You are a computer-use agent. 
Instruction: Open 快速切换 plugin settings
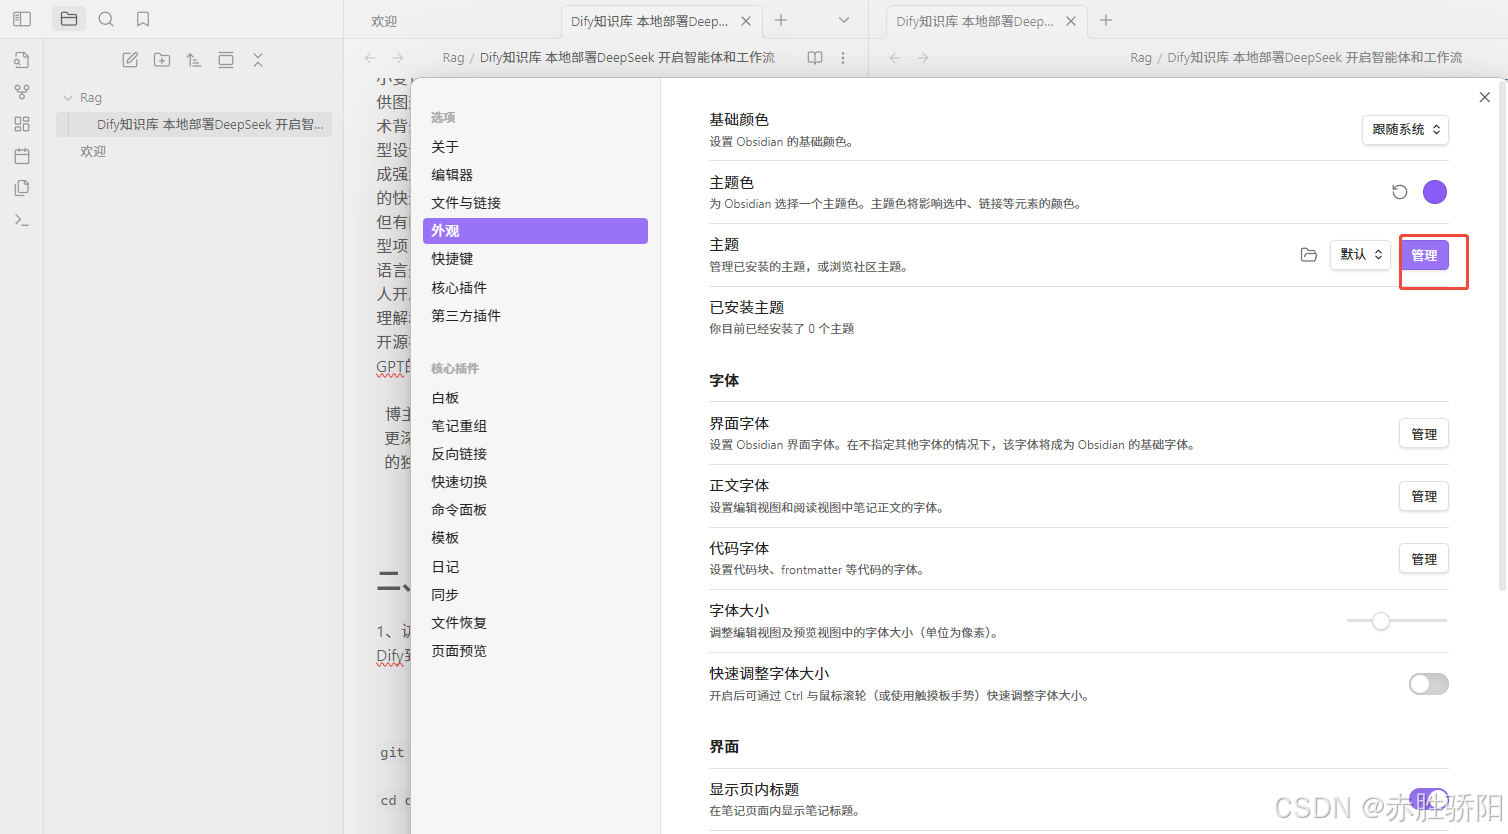pyautogui.click(x=535, y=482)
